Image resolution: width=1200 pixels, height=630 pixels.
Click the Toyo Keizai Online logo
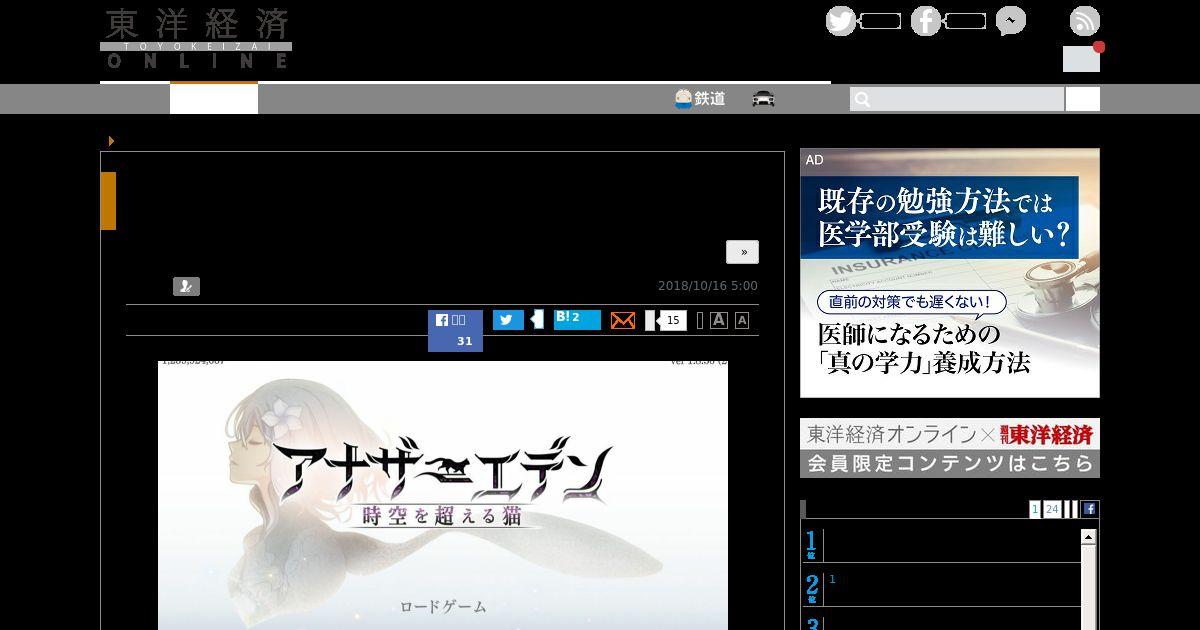point(196,39)
